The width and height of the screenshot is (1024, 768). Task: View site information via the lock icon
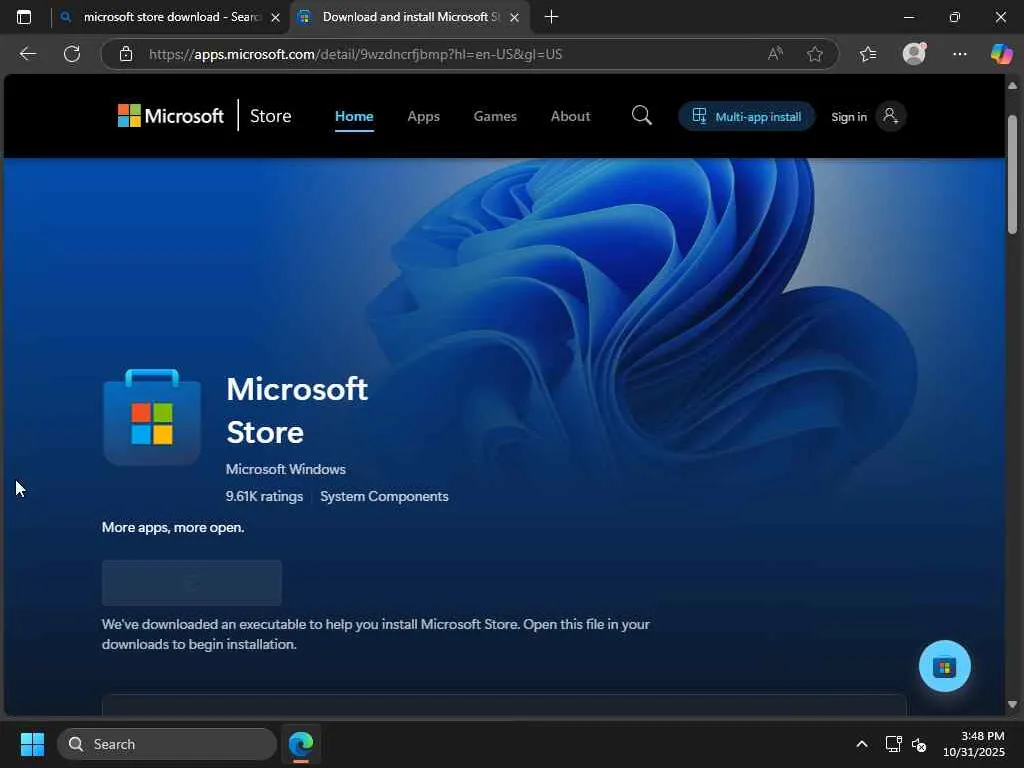click(x=126, y=54)
